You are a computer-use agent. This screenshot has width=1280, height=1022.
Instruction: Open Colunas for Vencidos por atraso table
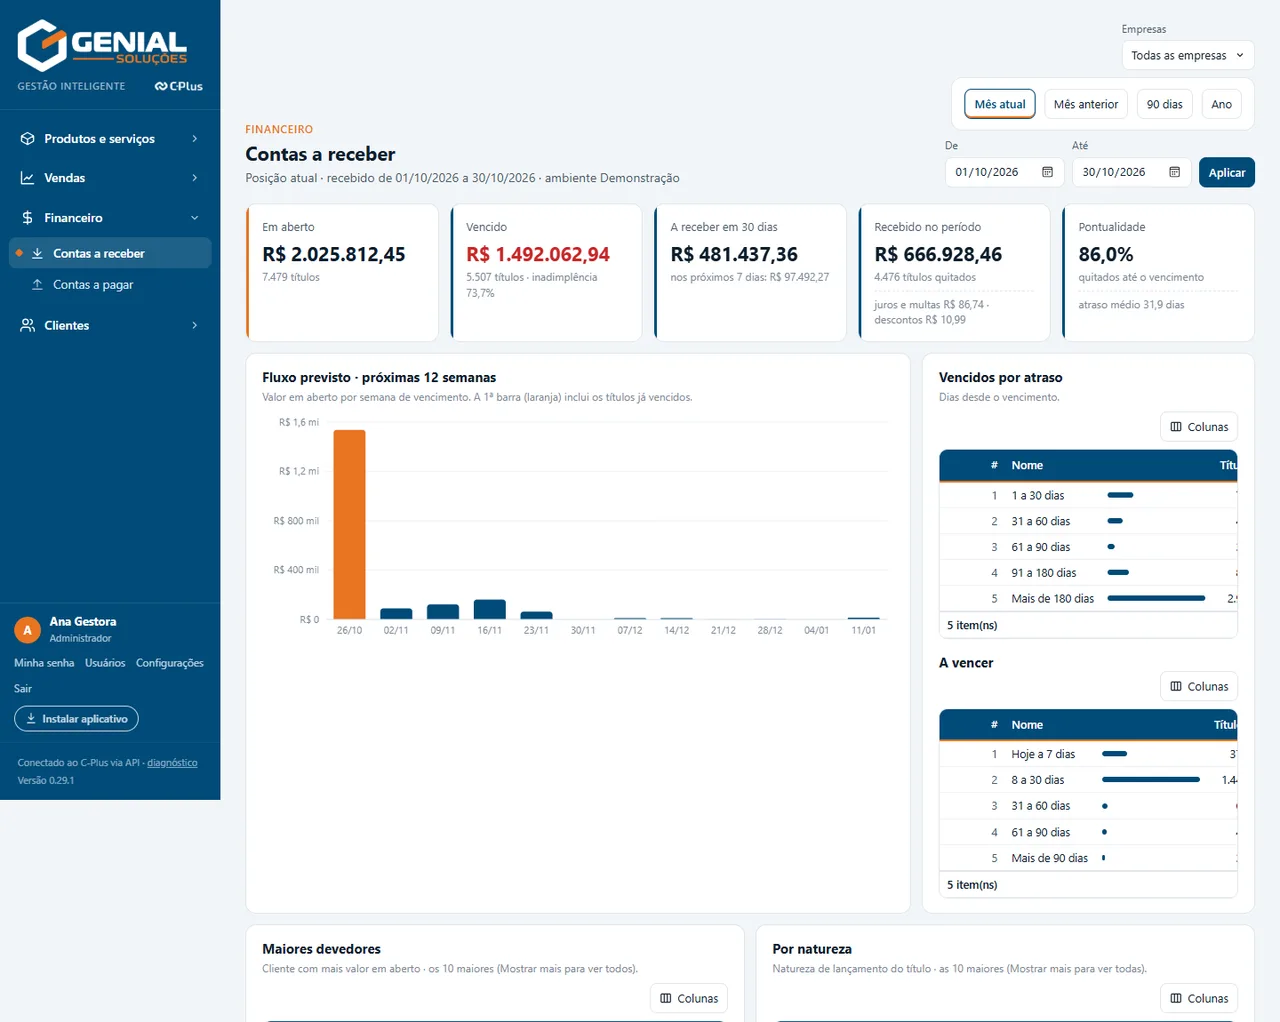1199,427
